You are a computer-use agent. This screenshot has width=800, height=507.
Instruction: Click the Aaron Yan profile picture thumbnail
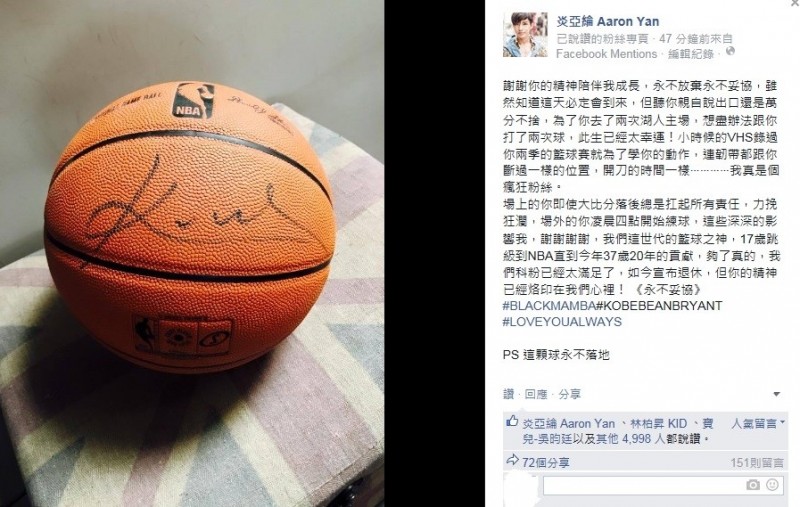pos(526,35)
